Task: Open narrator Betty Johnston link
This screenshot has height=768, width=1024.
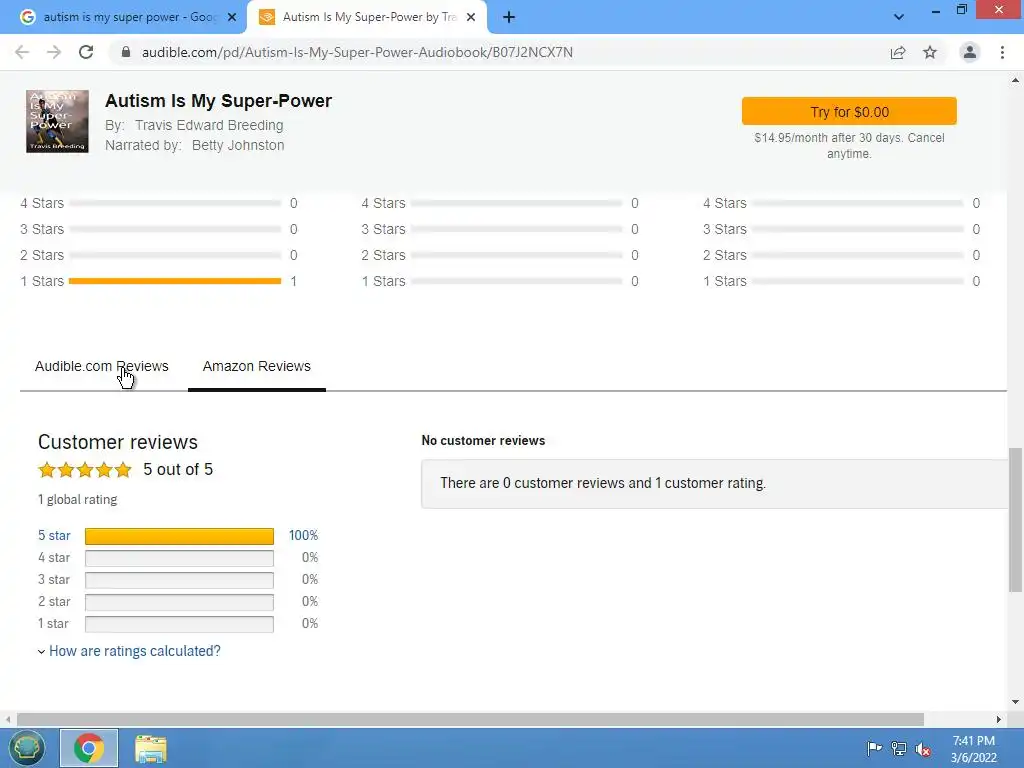Action: pos(238,145)
